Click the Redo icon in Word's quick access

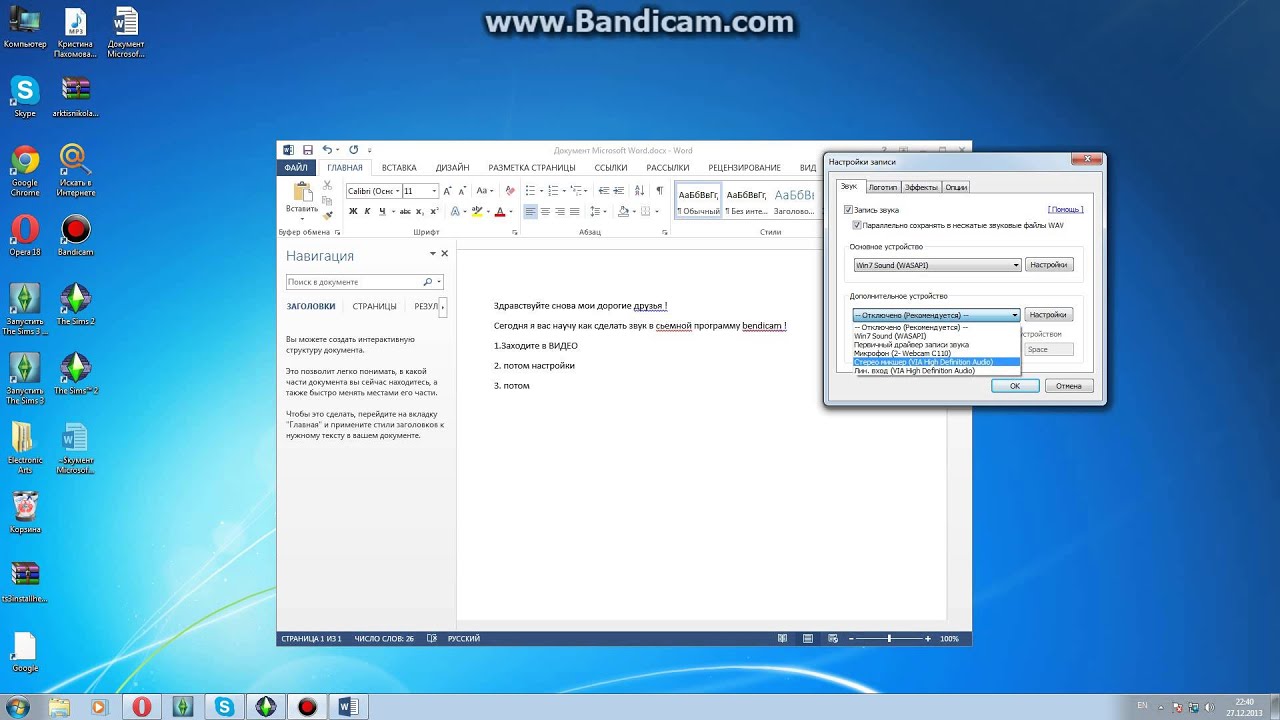point(353,150)
